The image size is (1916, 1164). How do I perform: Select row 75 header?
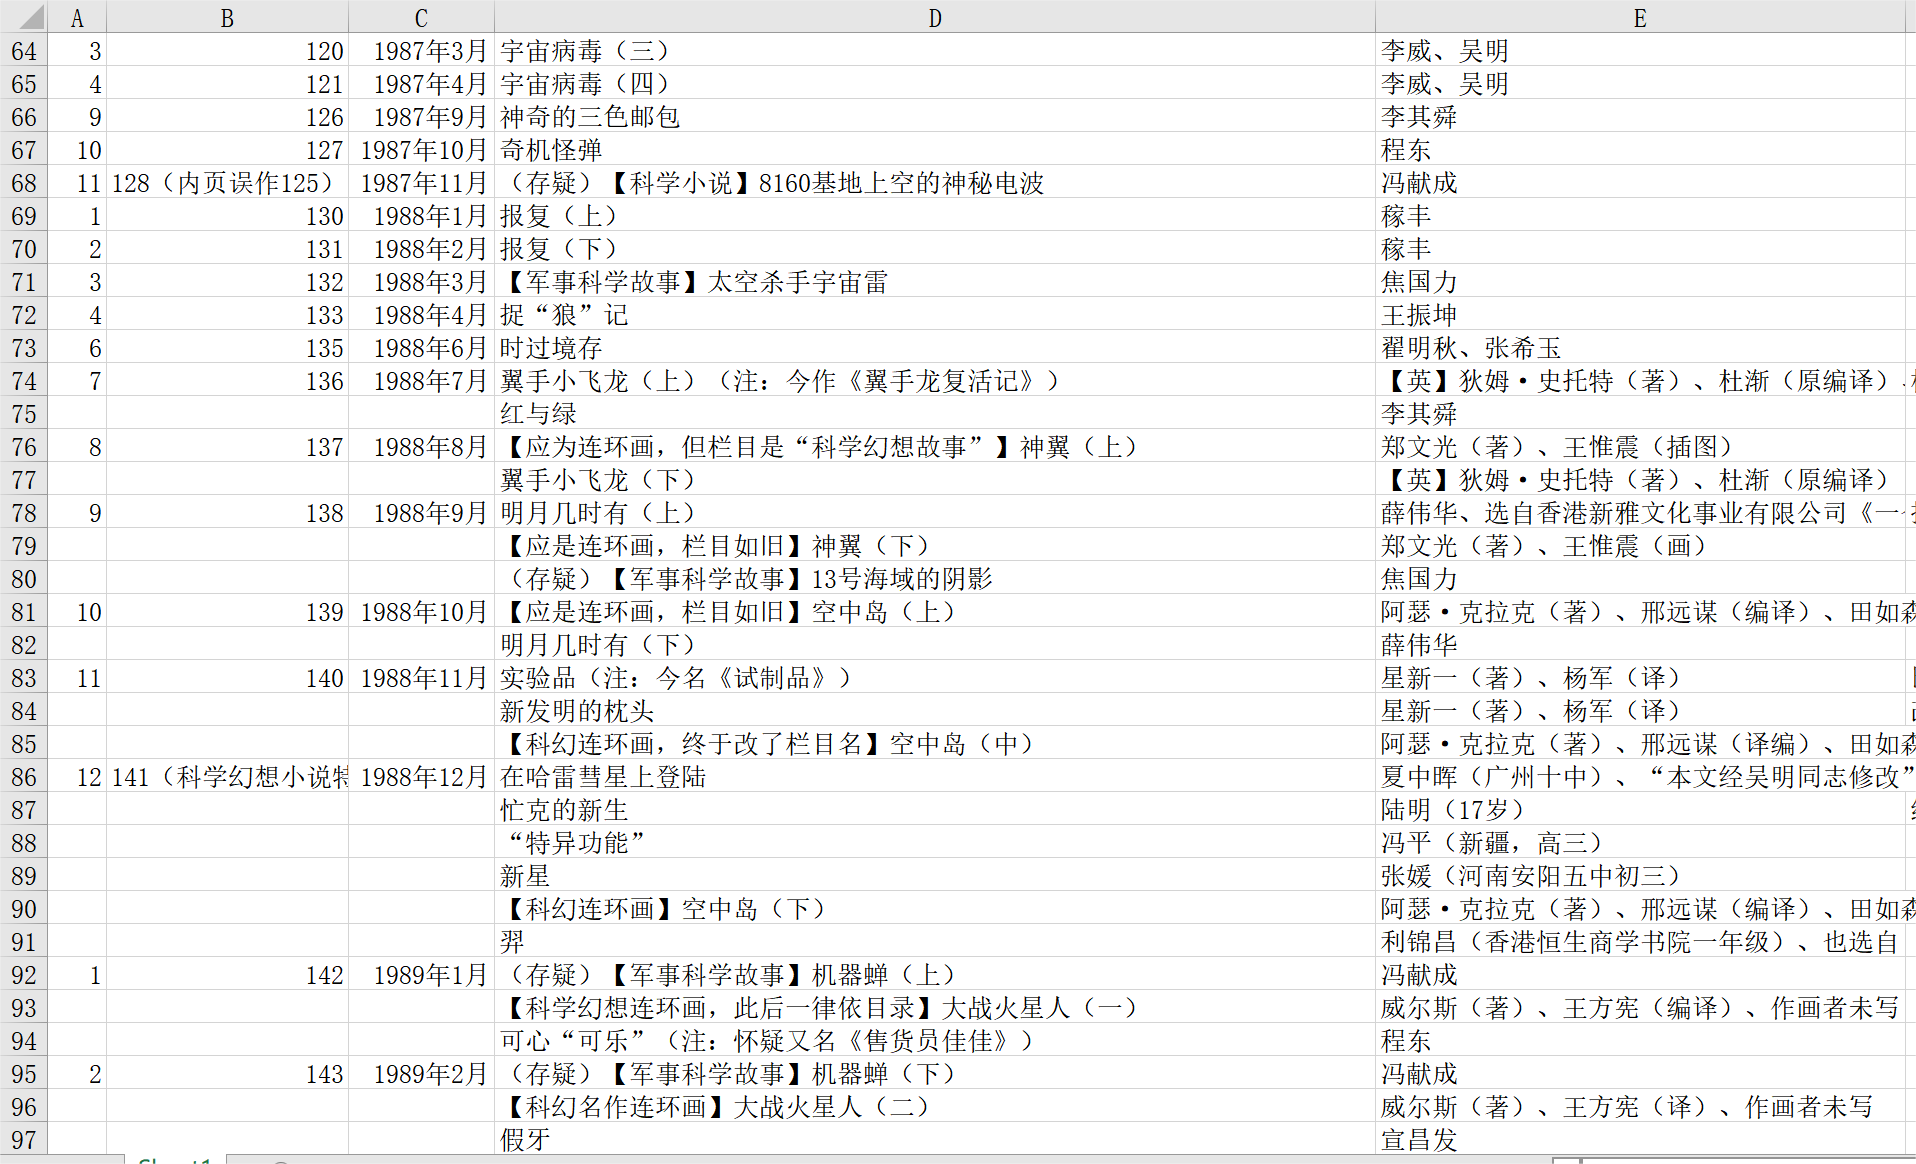(x=24, y=414)
